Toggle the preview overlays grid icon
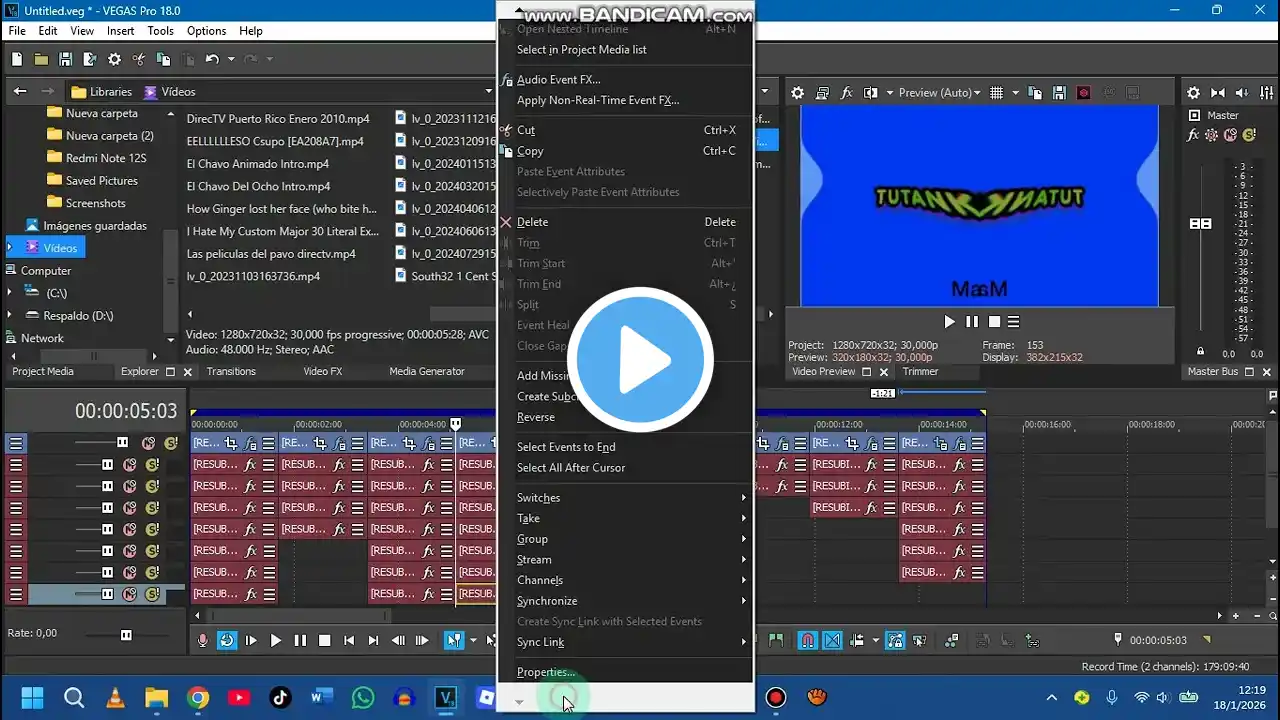 [996, 93]
